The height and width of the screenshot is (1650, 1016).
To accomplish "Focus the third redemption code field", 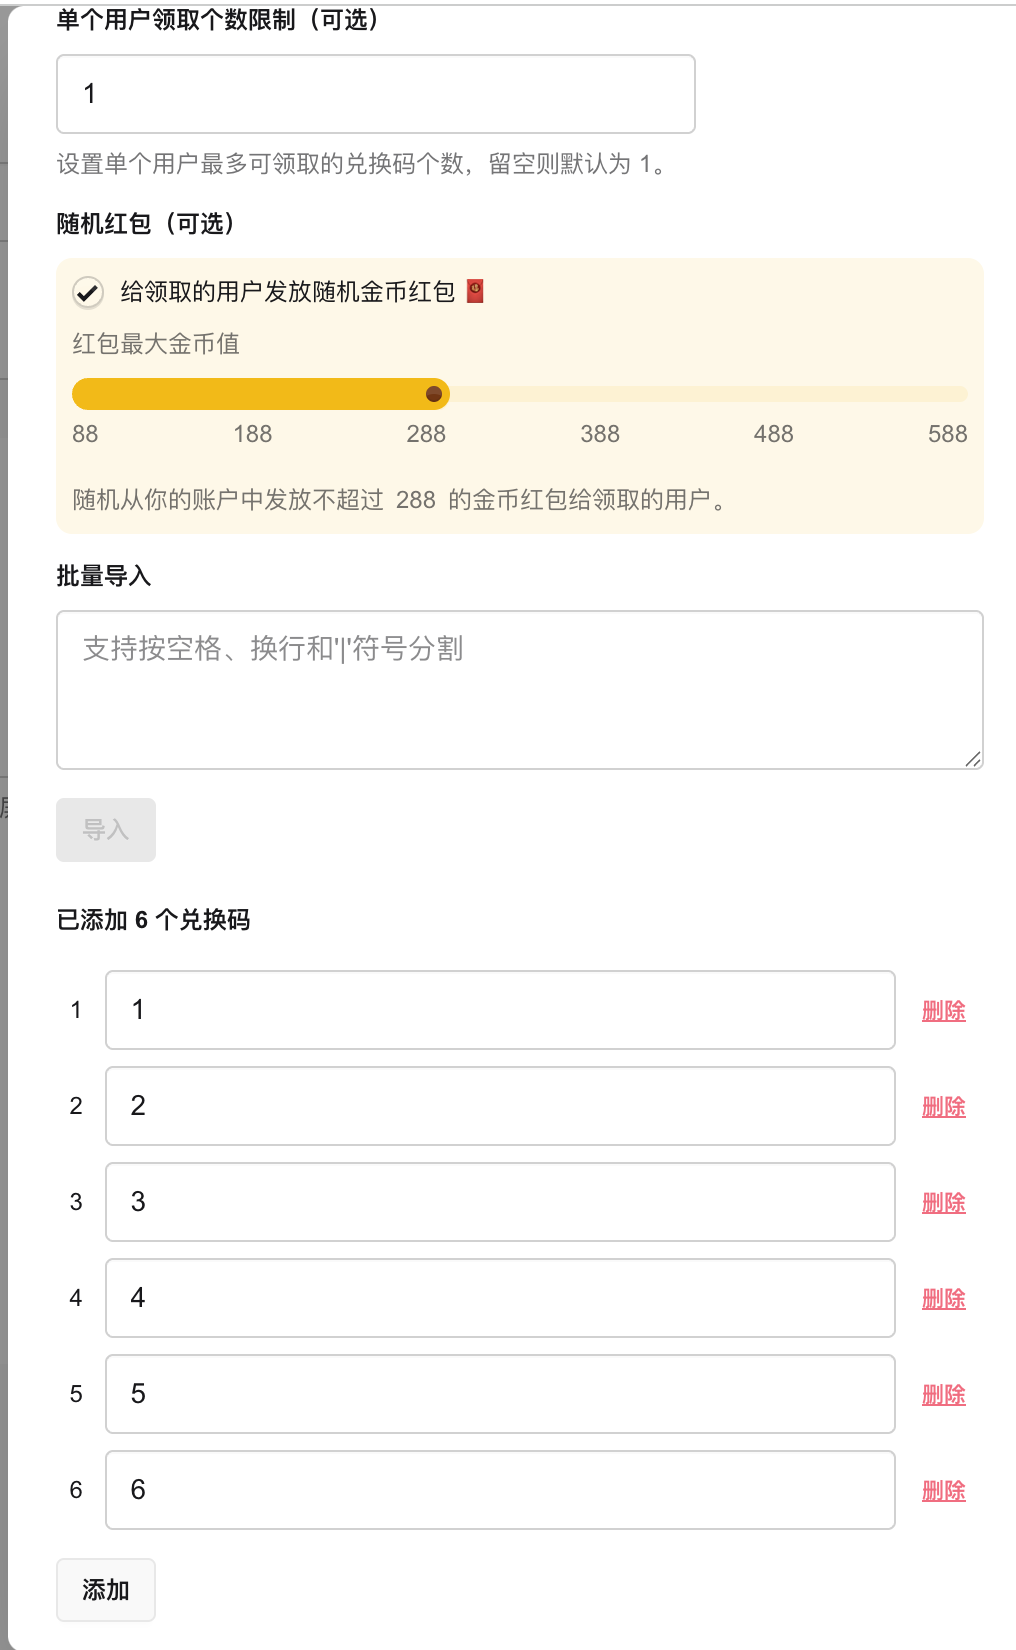I will (500, 1202).
